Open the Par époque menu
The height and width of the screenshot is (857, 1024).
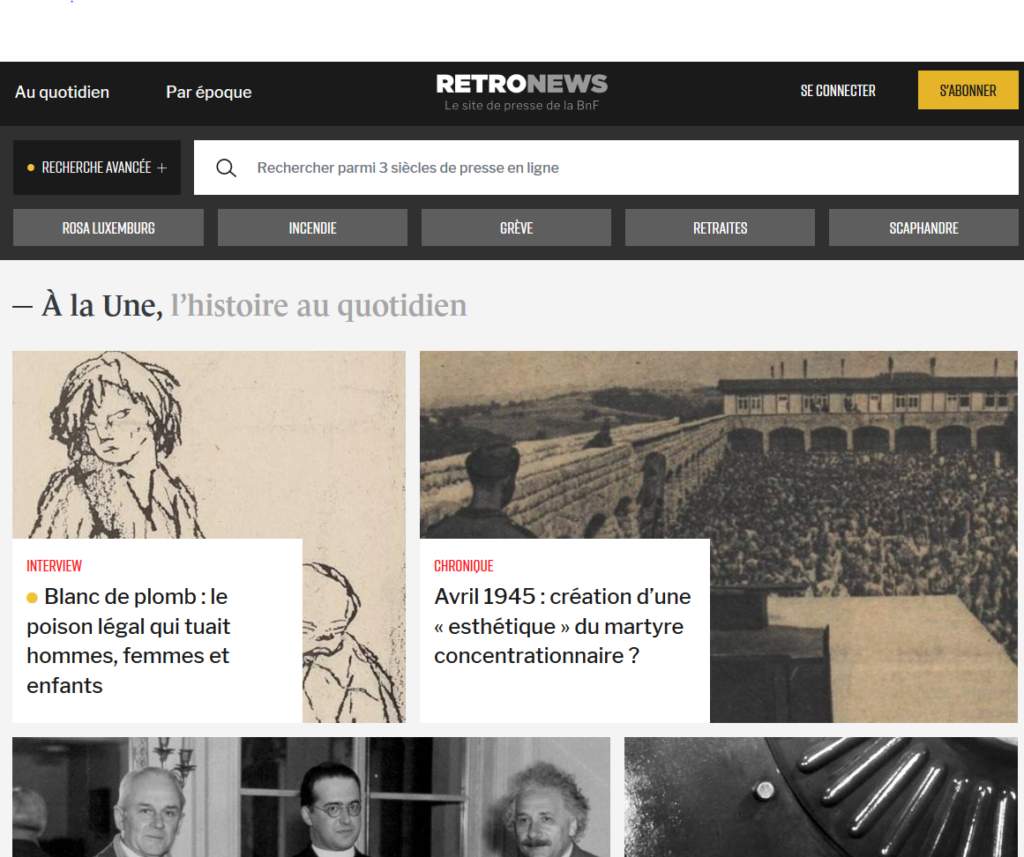pos(209,92)
